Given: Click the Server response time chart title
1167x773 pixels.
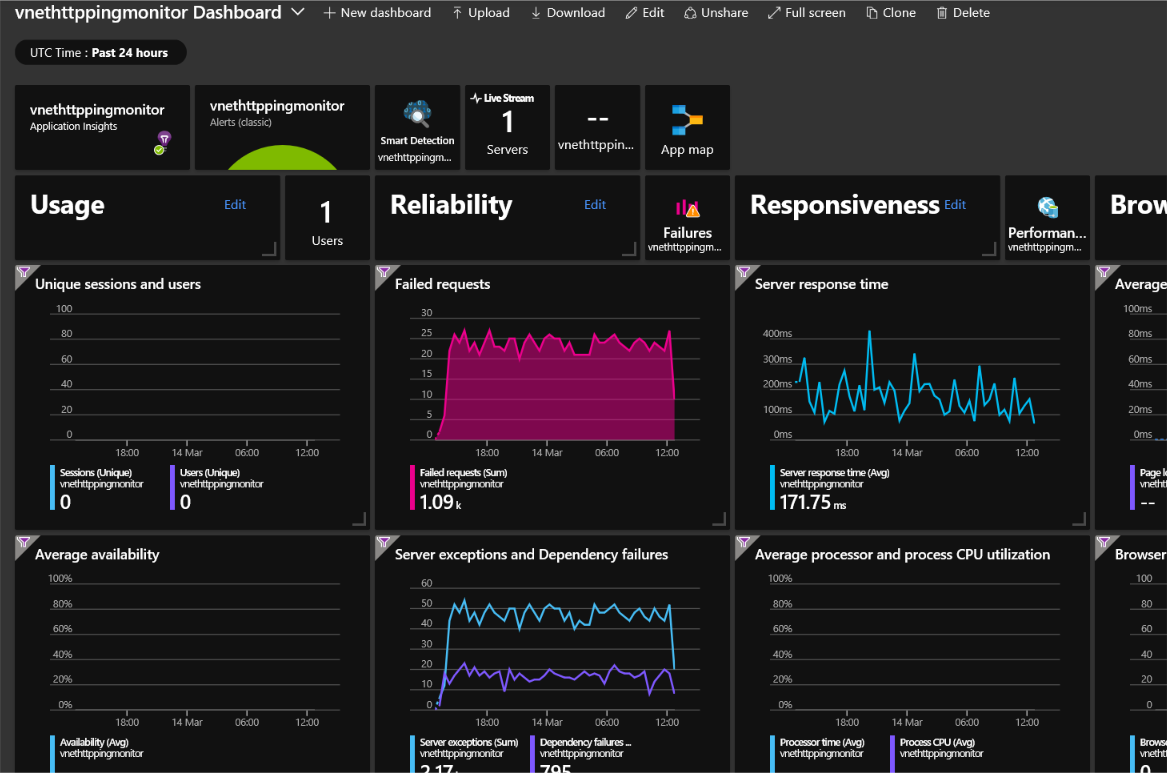Looking at the screenshot, I should click(x=822, y=284).
